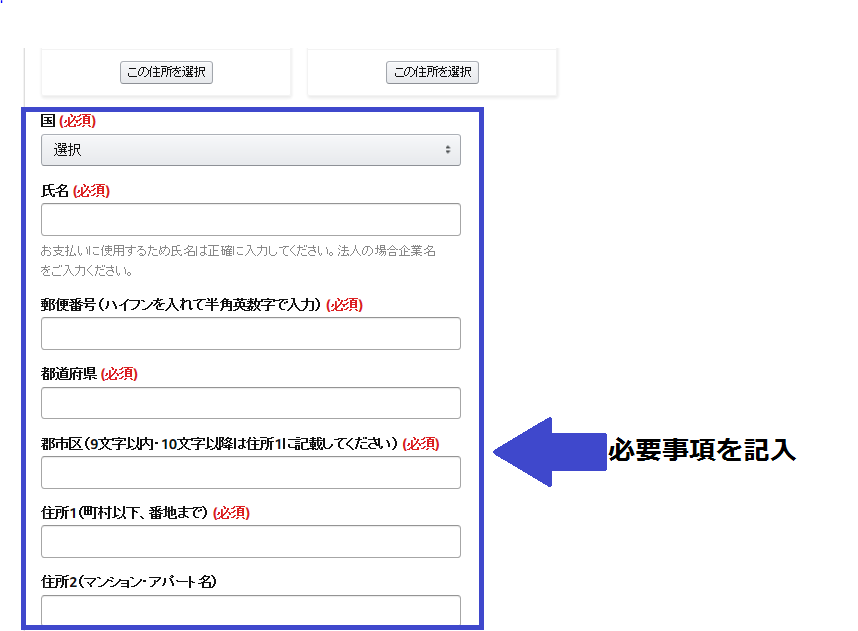Focus the 氏名 name input field
Viewport: 858px width, 631px height.
[x=250, y=219]
